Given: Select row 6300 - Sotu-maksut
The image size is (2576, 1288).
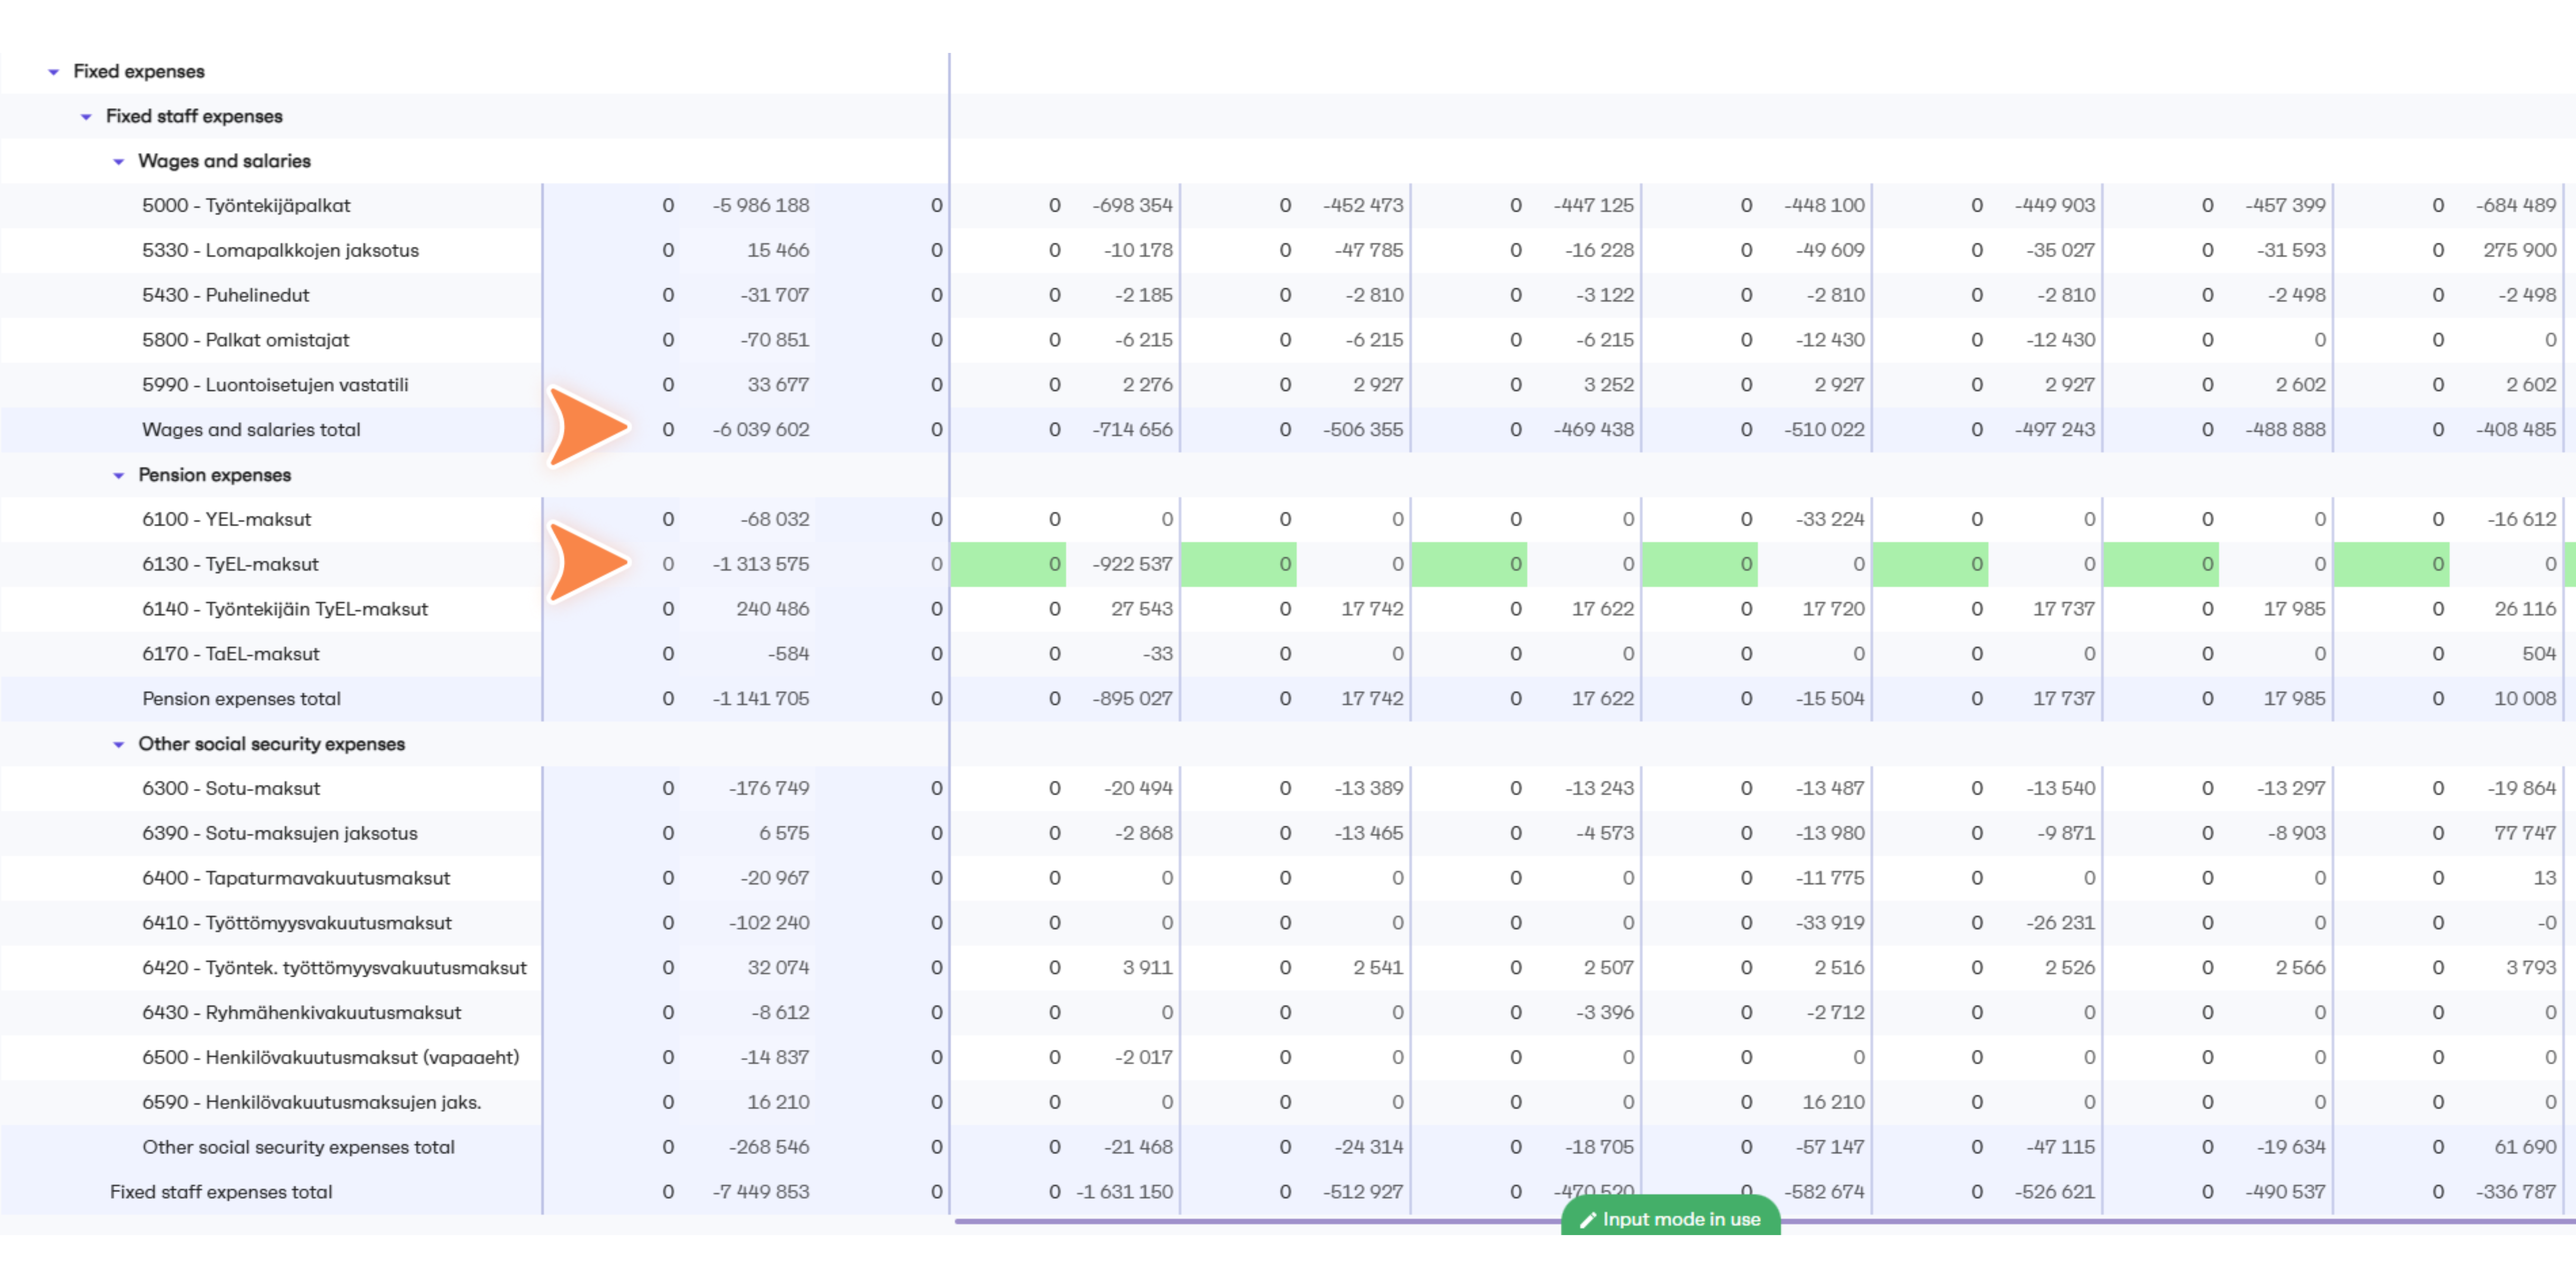Looking at the screenshot, I should point(231,789).
